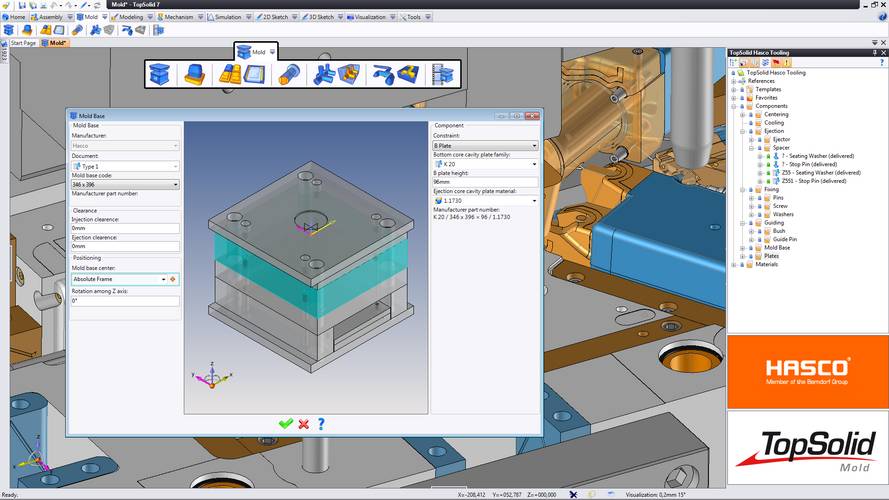The width and height of the screenshot is (889, 500).
Task: Open help with the blue question mark
Action: tap(321, 424)
